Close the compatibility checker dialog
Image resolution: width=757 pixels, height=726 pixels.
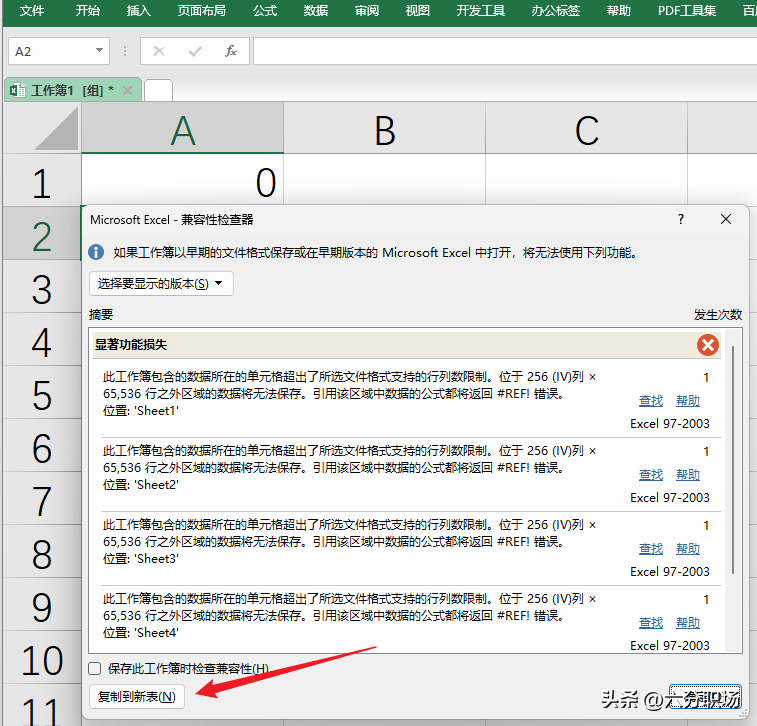pyautogui.click(x=726, y=219)
